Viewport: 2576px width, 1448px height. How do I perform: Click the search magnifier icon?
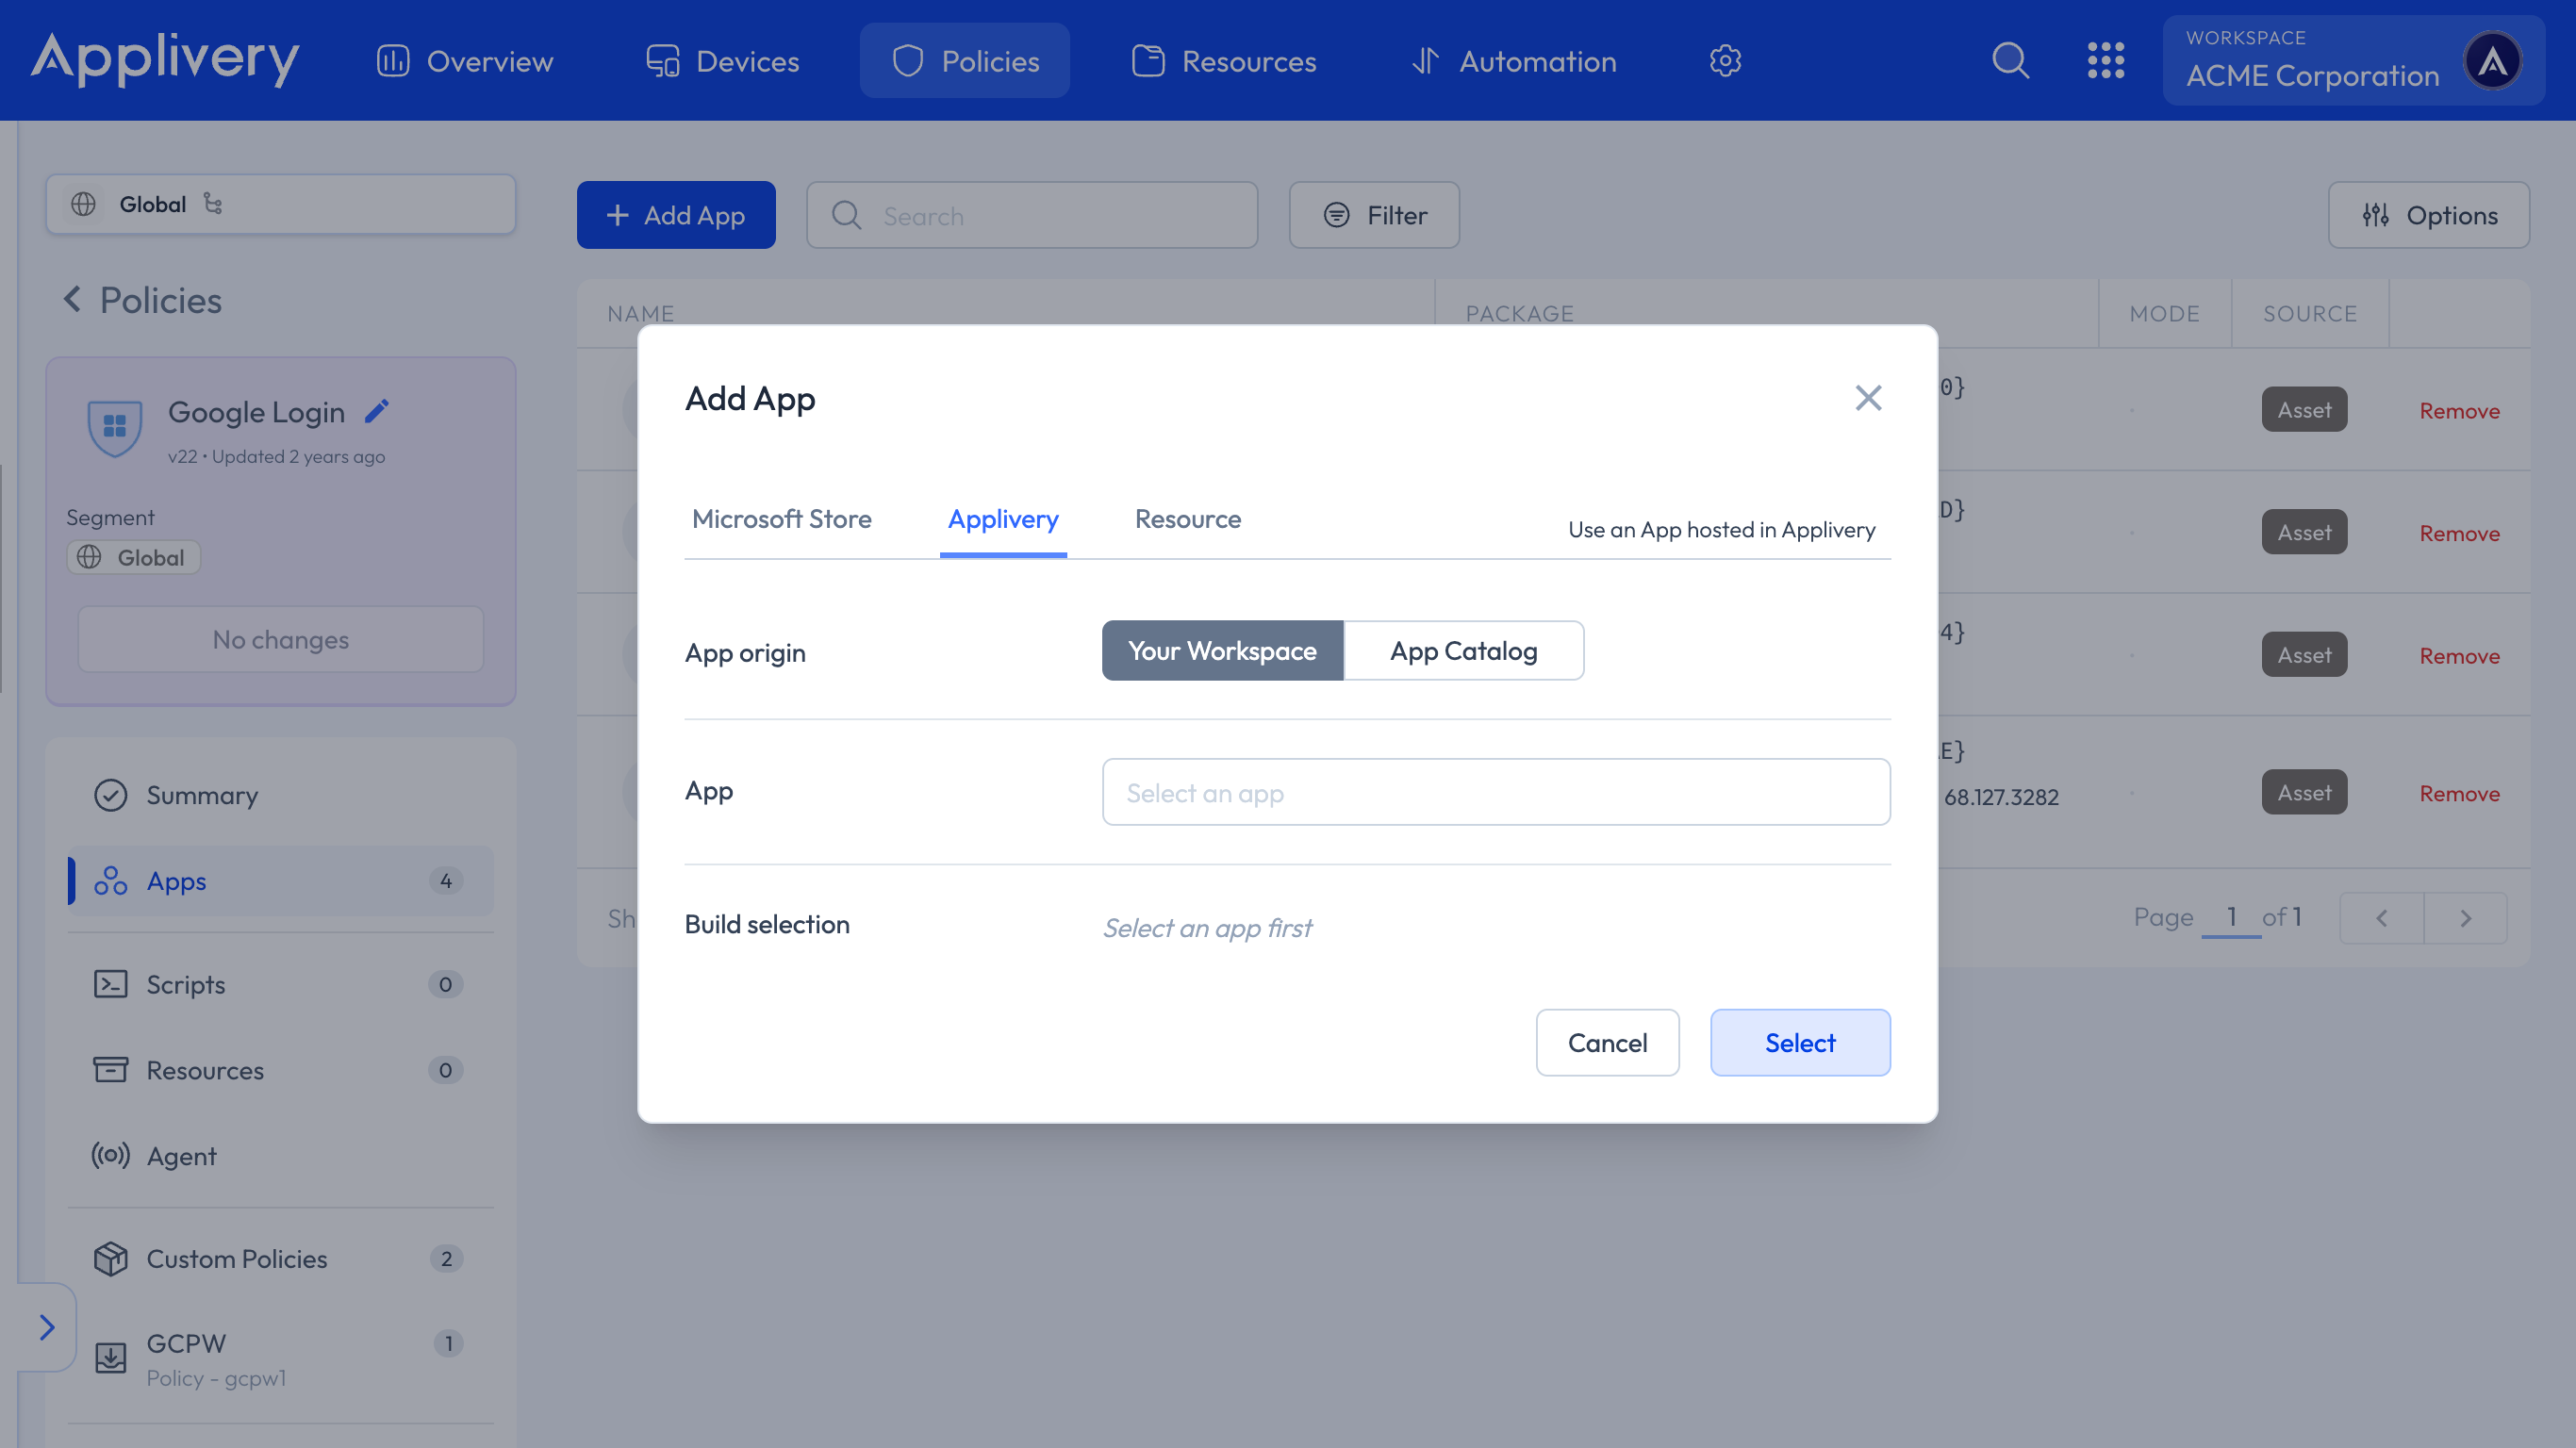(x=2010, y=60)
